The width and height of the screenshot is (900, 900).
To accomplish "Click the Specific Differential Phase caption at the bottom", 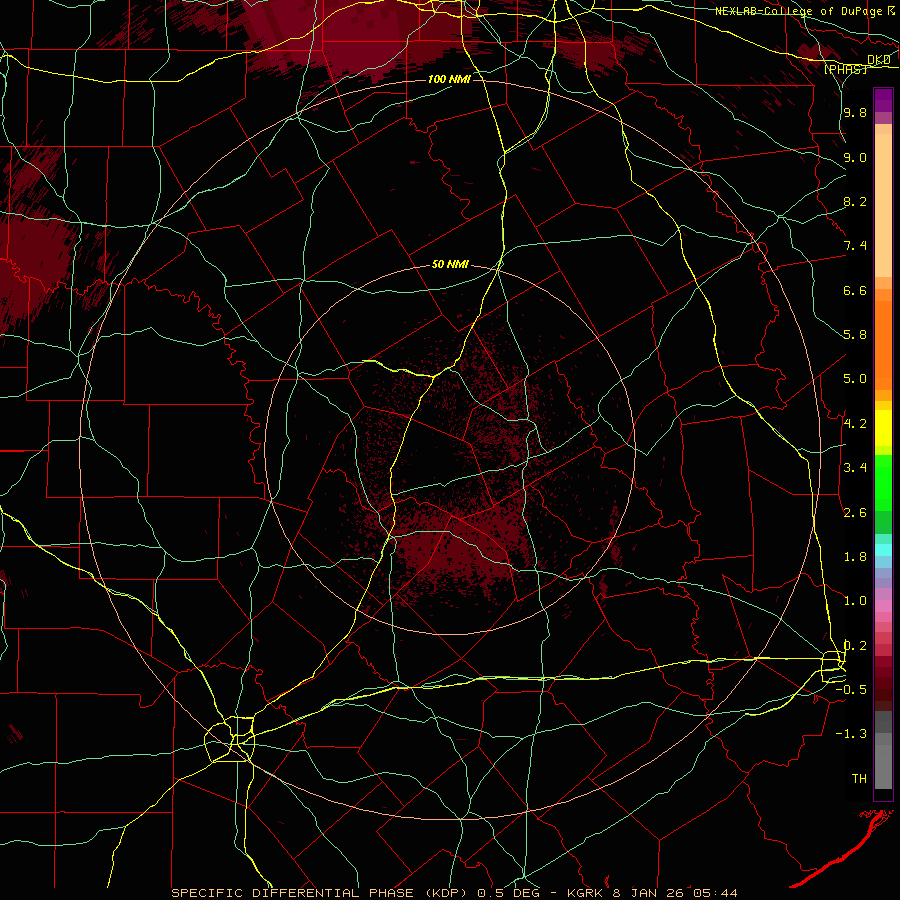I will pos(454,893).
